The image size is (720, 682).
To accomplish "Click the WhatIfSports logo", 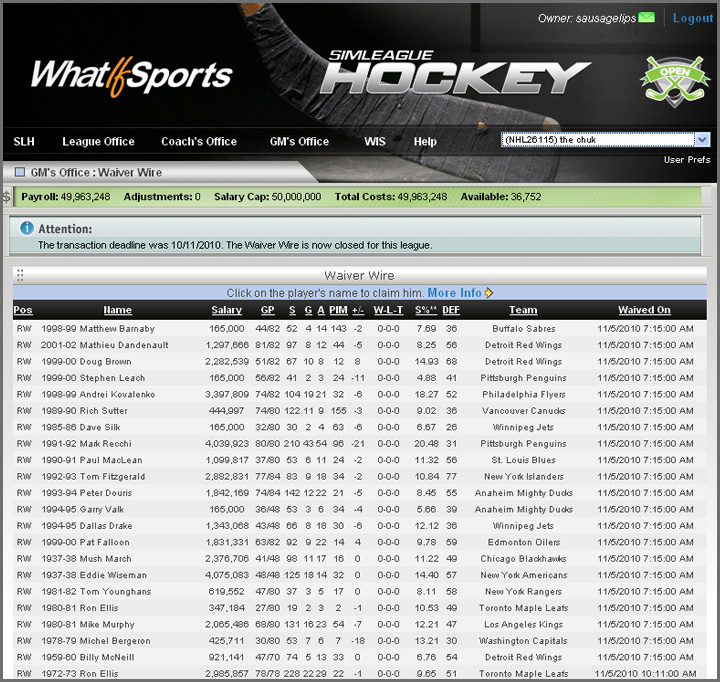I will (x=131, y=77).
